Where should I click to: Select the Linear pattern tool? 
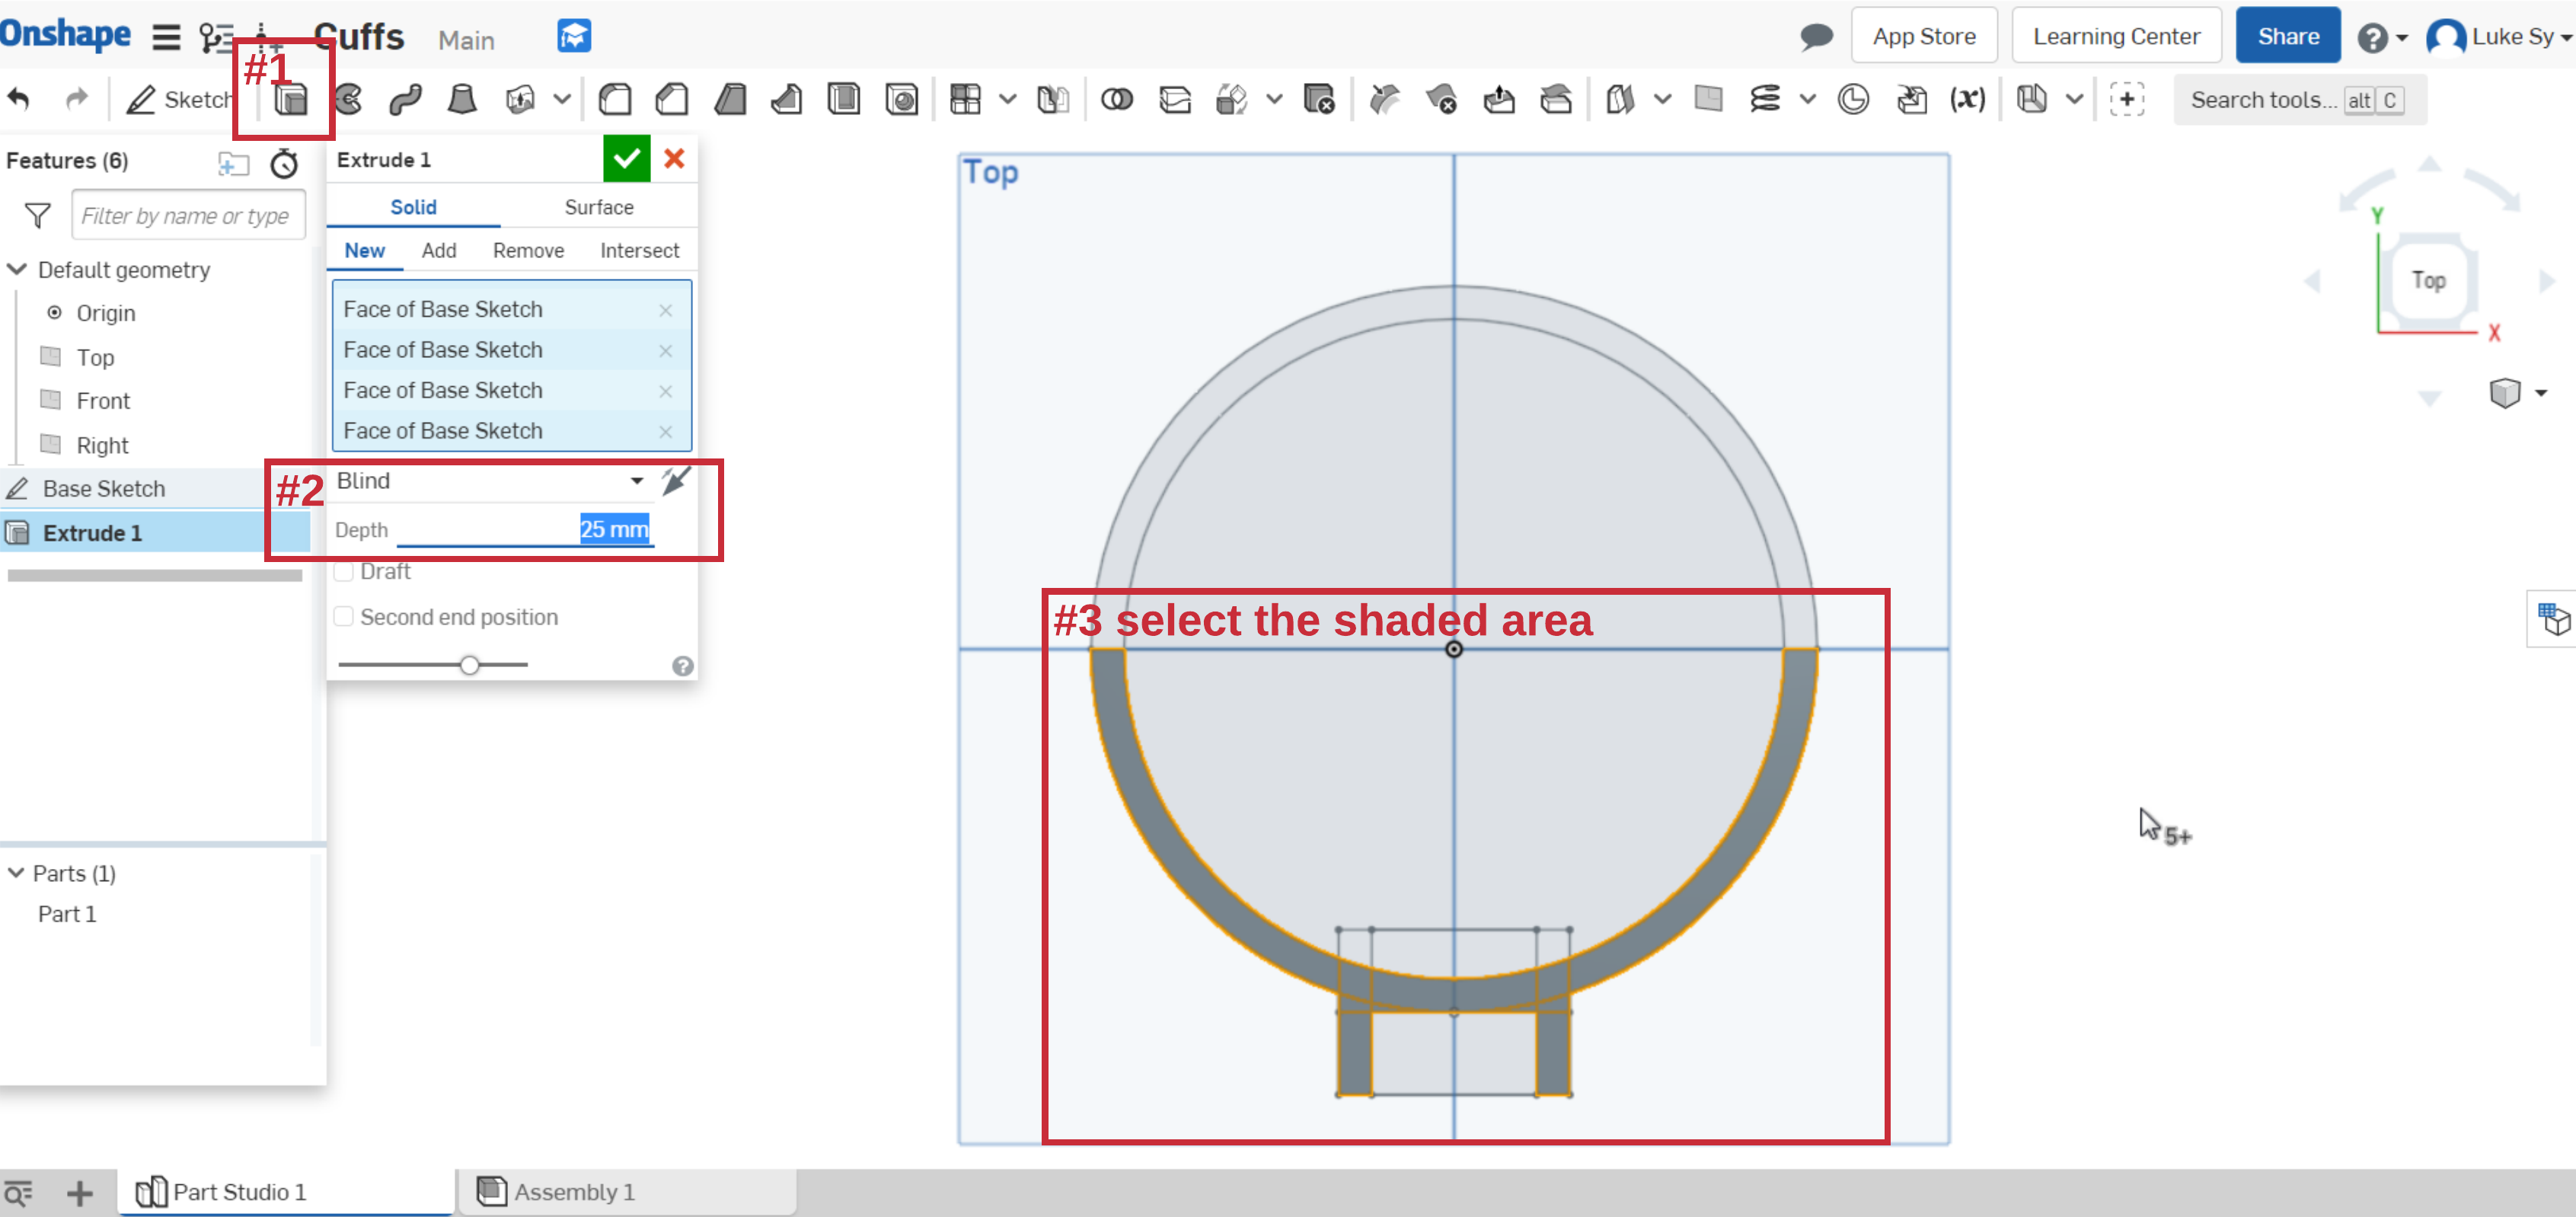coord(965,99)
